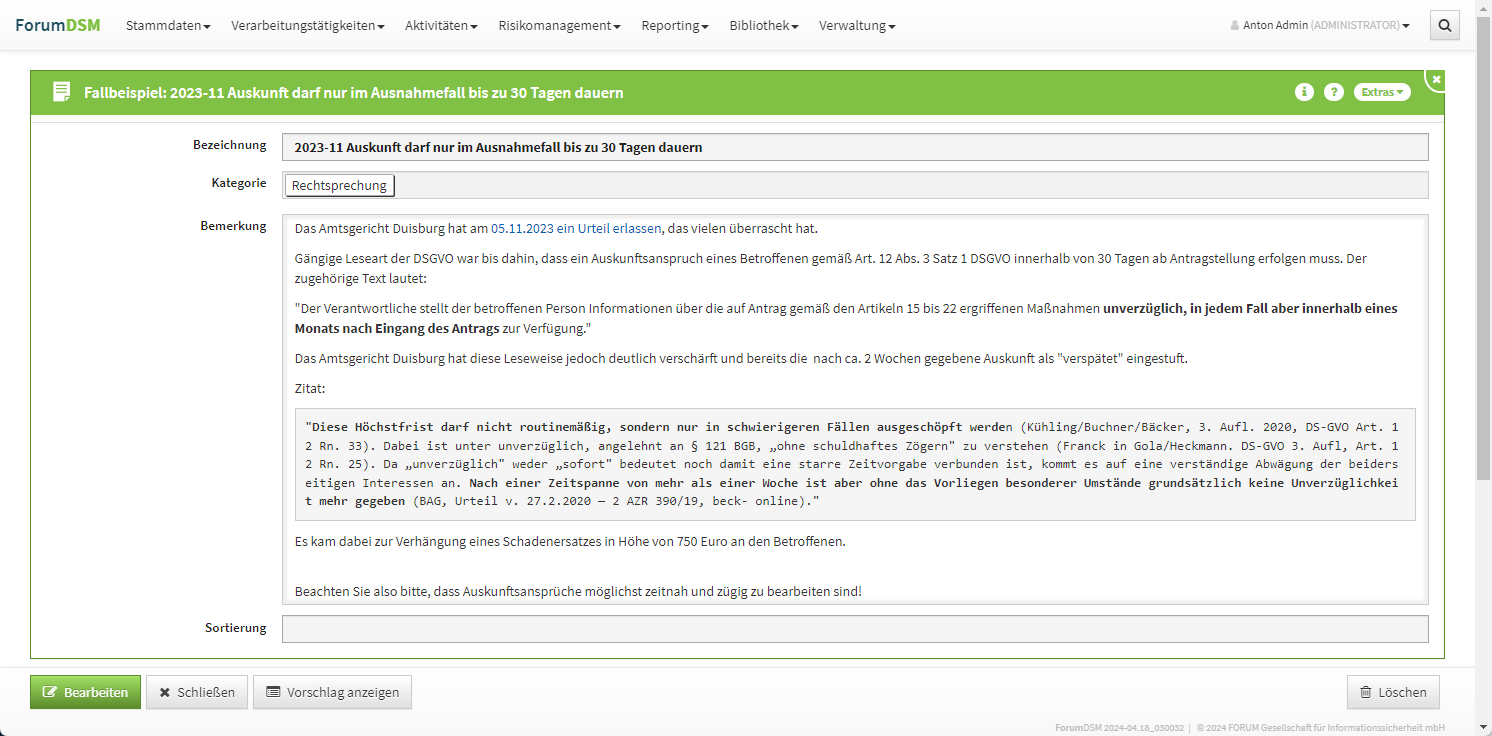The image size is (1492, 736).
Task: Close panel with corner X icon
Action: coord(1436,79)
